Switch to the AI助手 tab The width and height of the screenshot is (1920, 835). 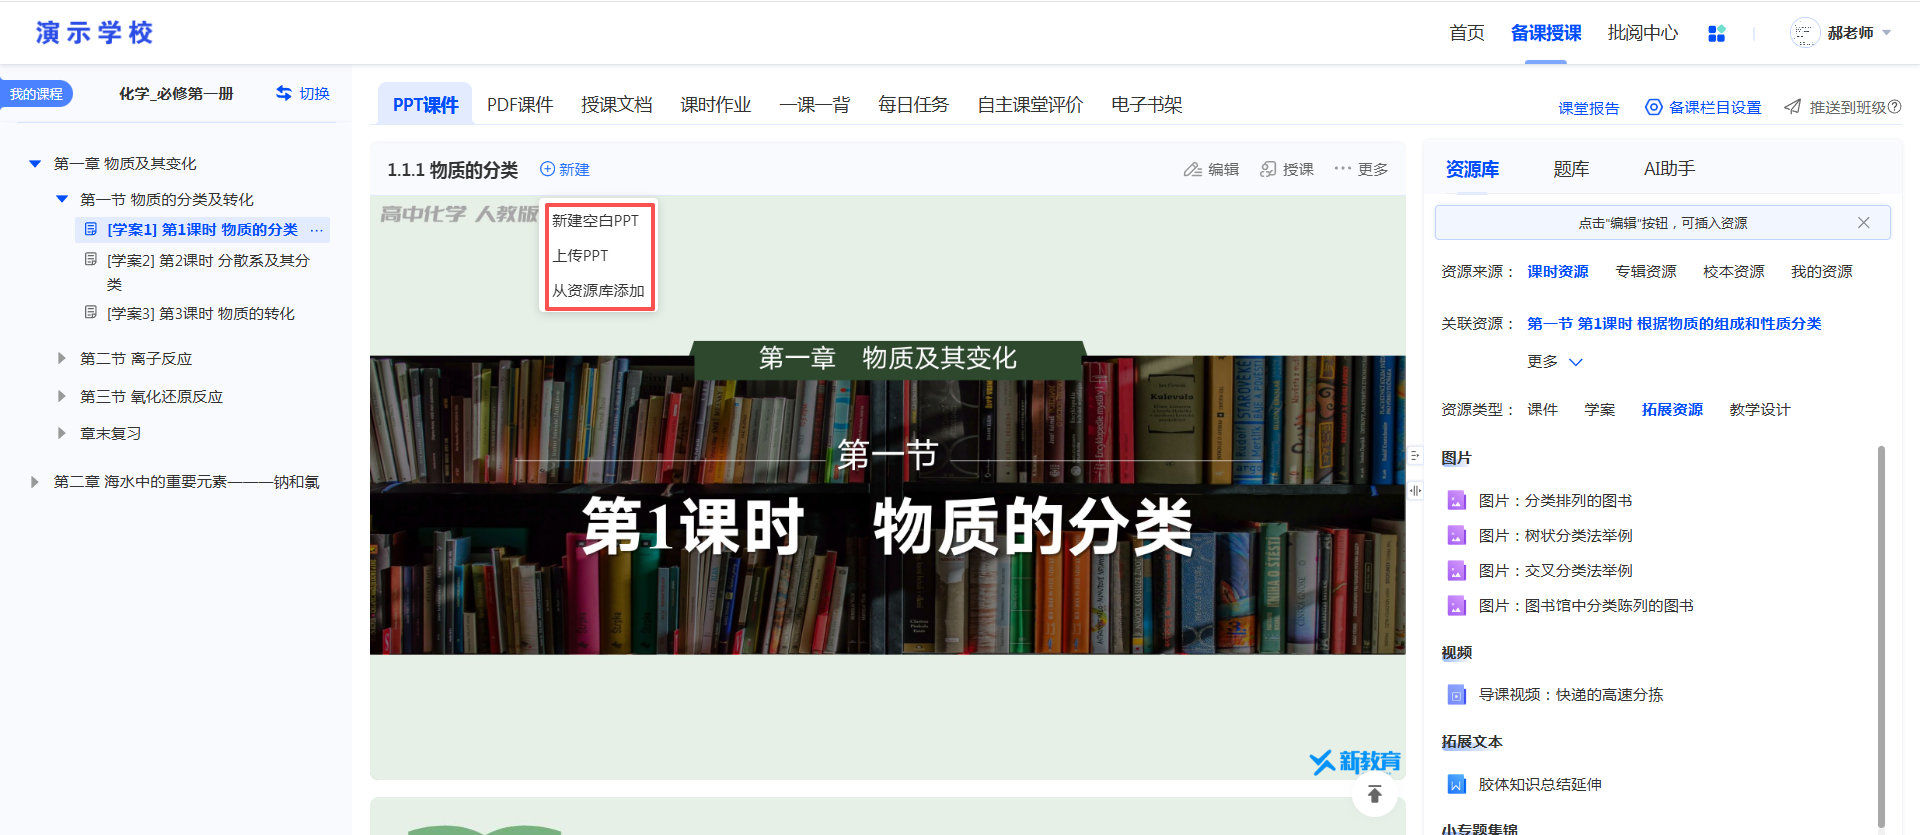[1670, 169]
